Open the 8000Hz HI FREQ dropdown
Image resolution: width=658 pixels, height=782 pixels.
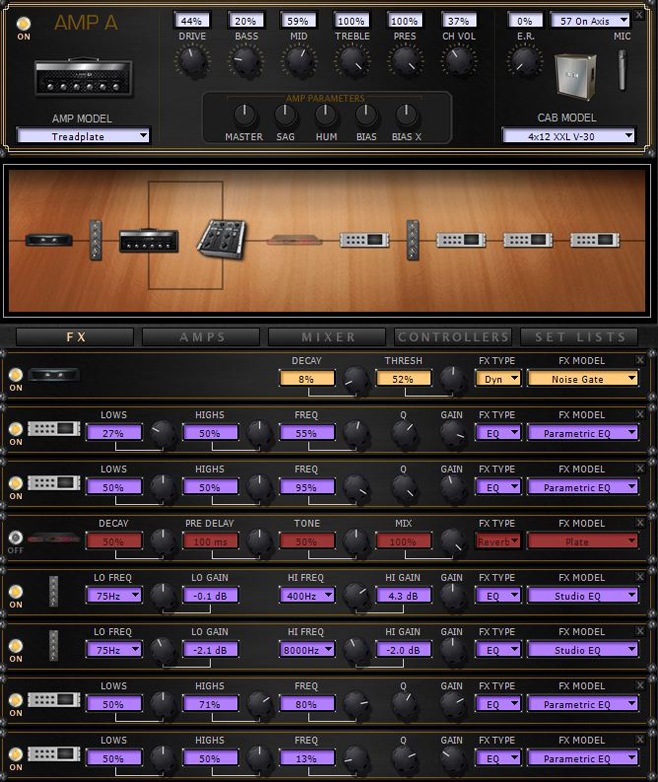coord(307,650)
